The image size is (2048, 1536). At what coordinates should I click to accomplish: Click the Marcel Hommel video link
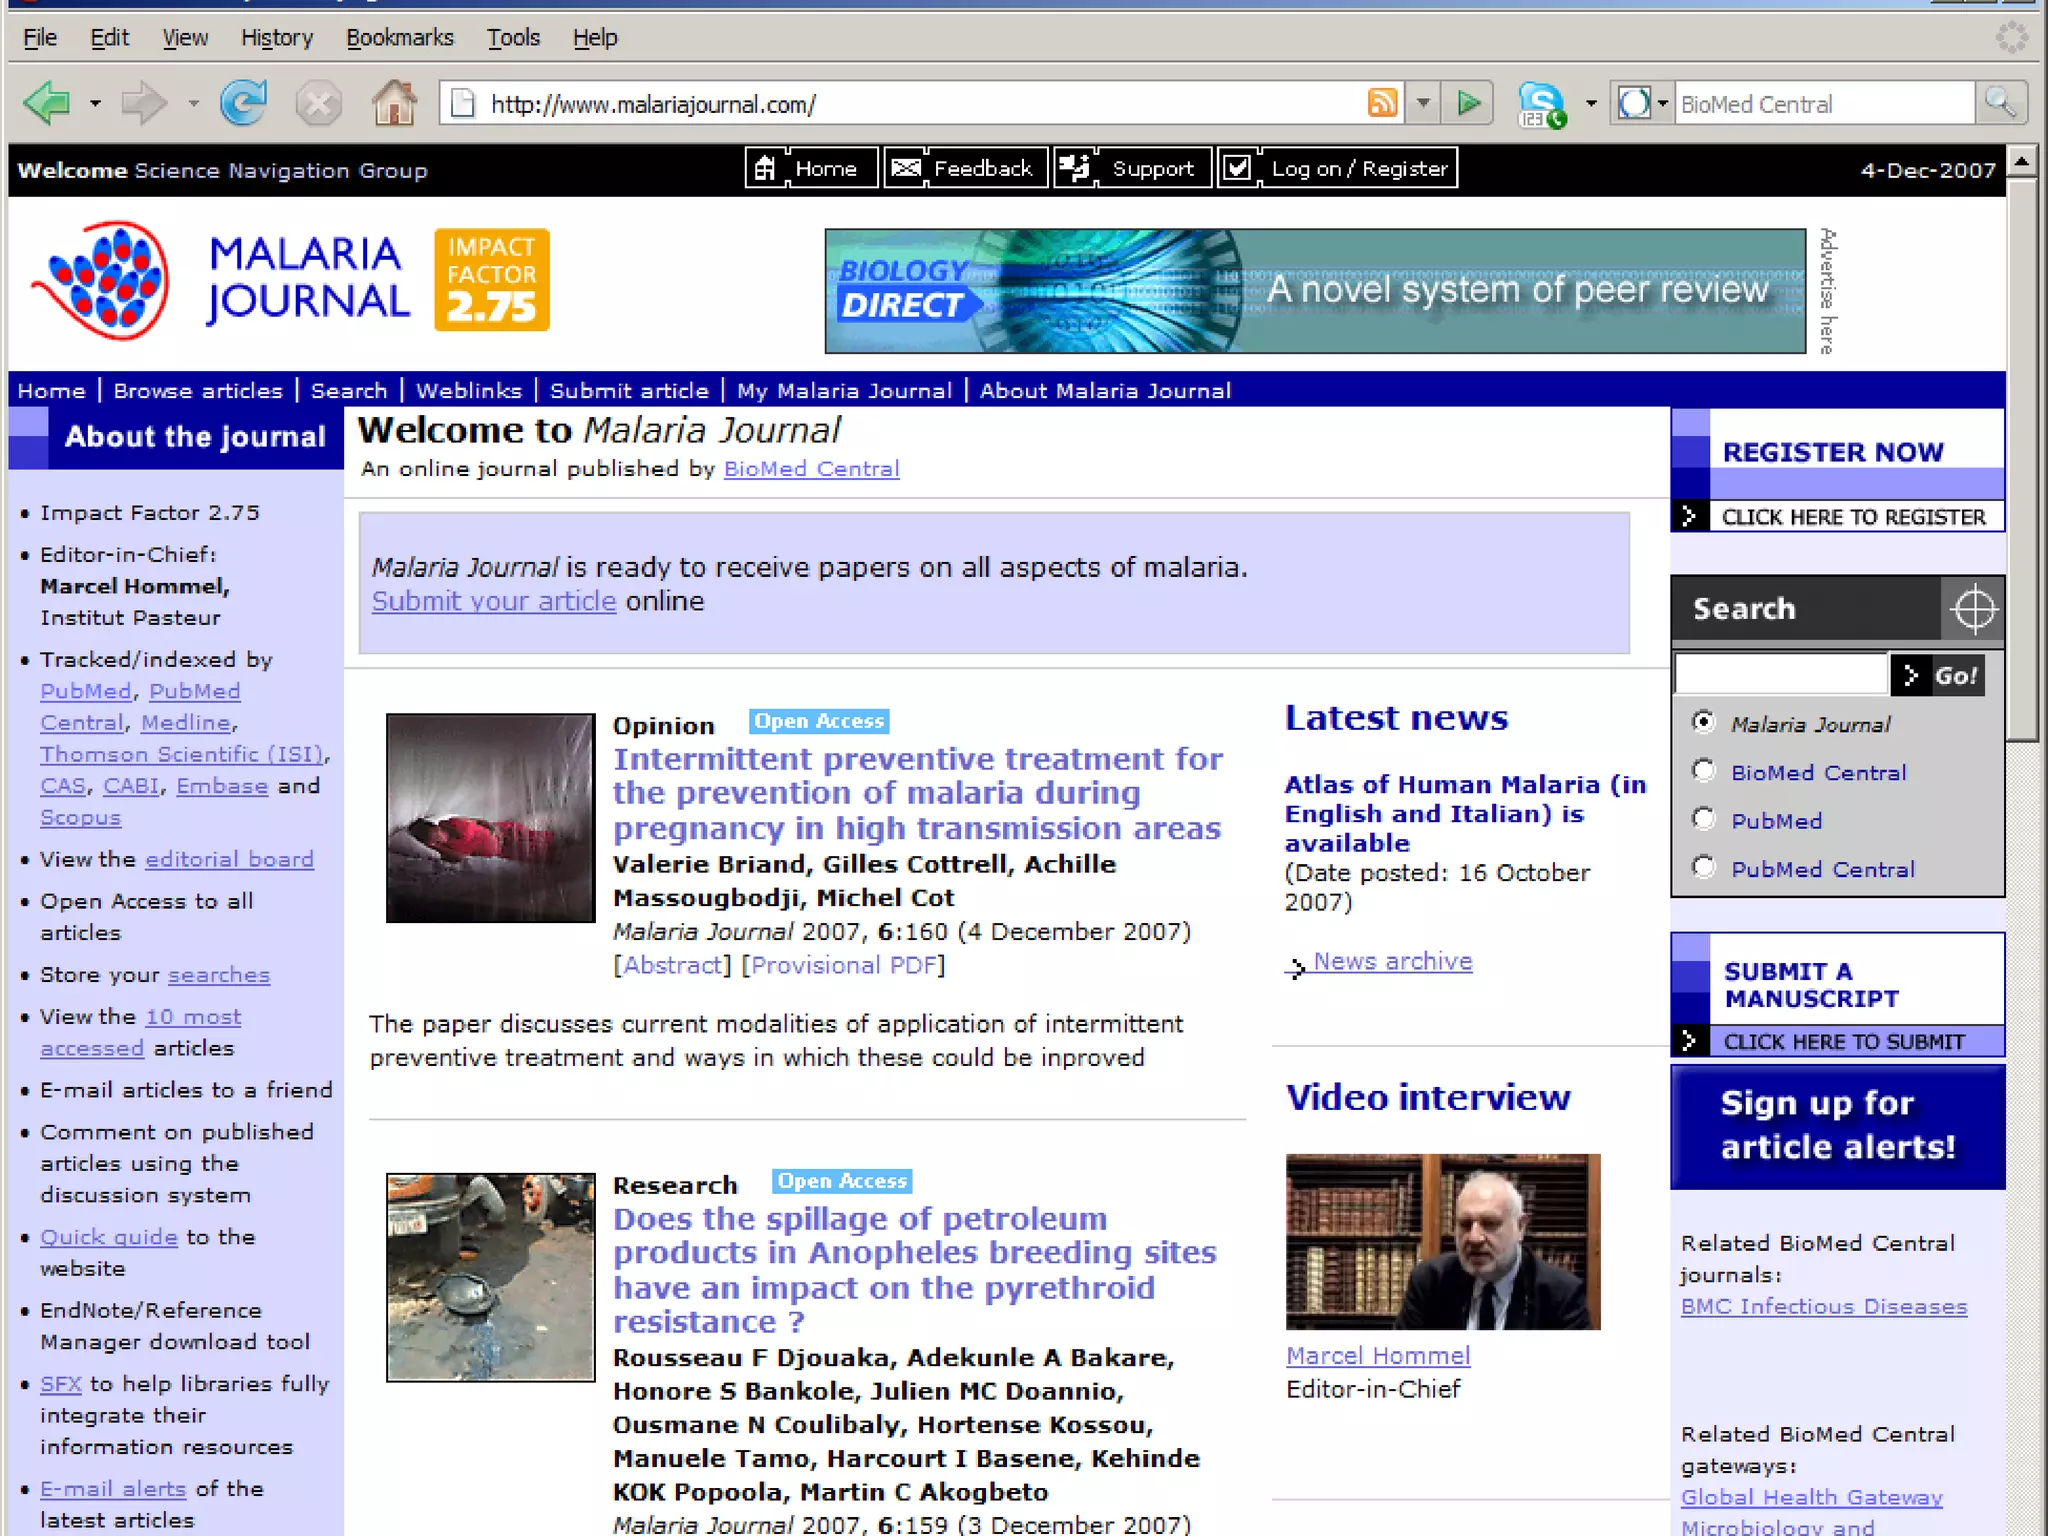click(x=1378, y=1356)
